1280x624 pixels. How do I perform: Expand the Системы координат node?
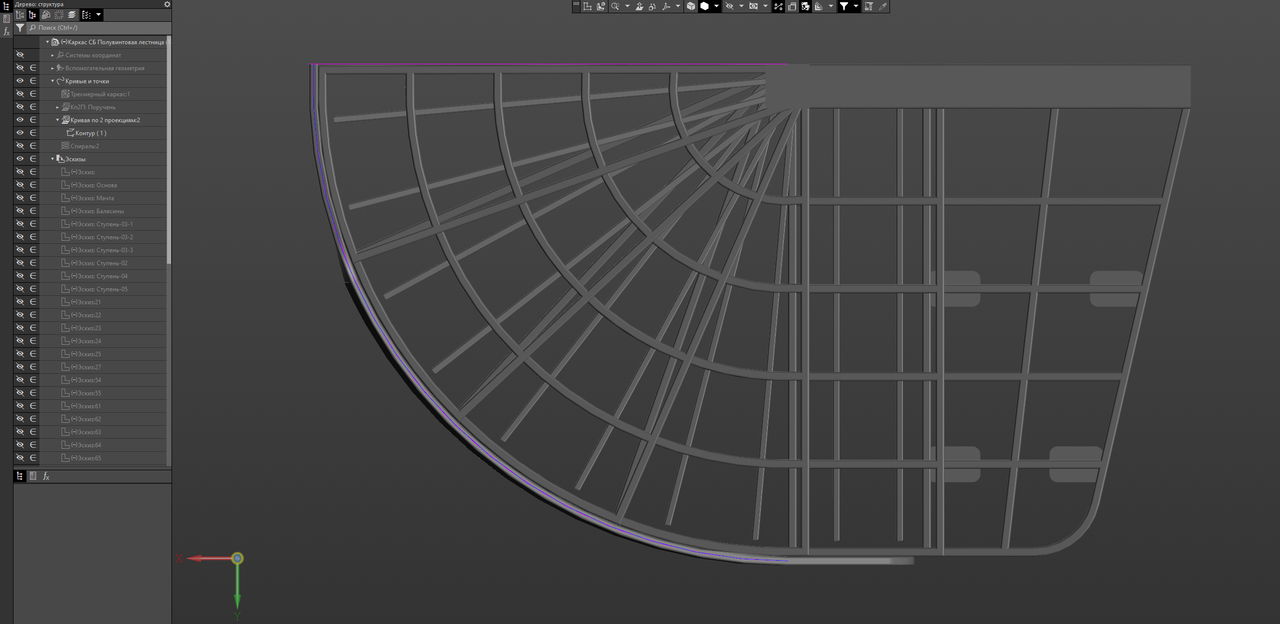[52, 55]
